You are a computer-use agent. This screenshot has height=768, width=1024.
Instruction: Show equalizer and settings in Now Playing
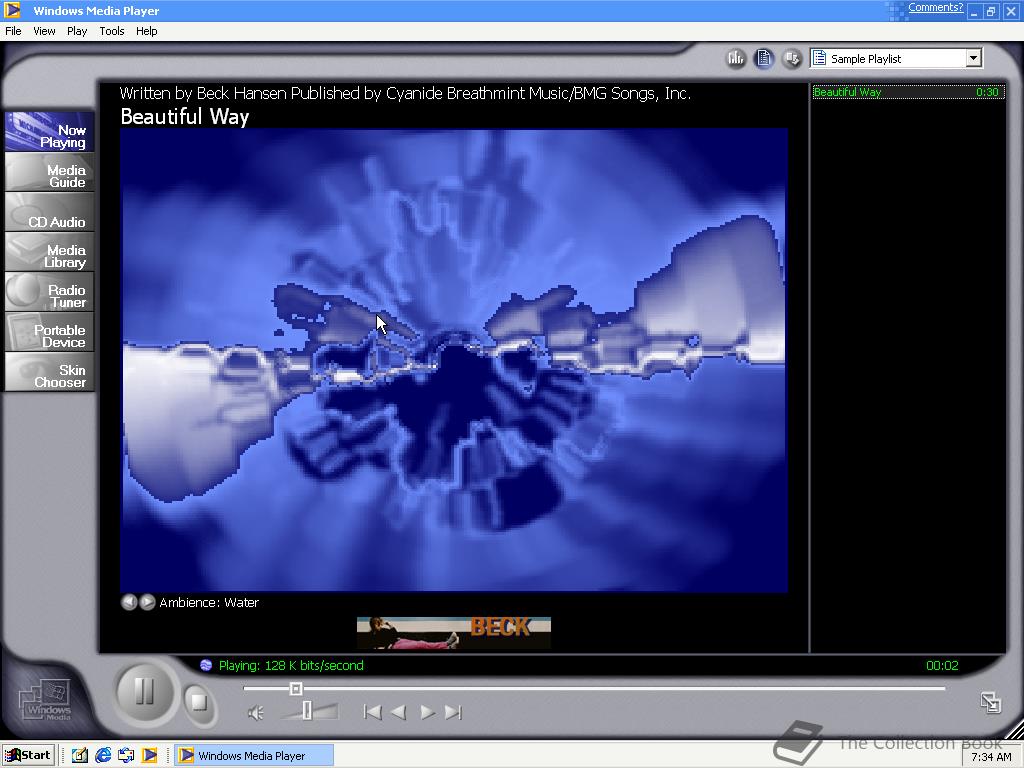tap(736, 59)
